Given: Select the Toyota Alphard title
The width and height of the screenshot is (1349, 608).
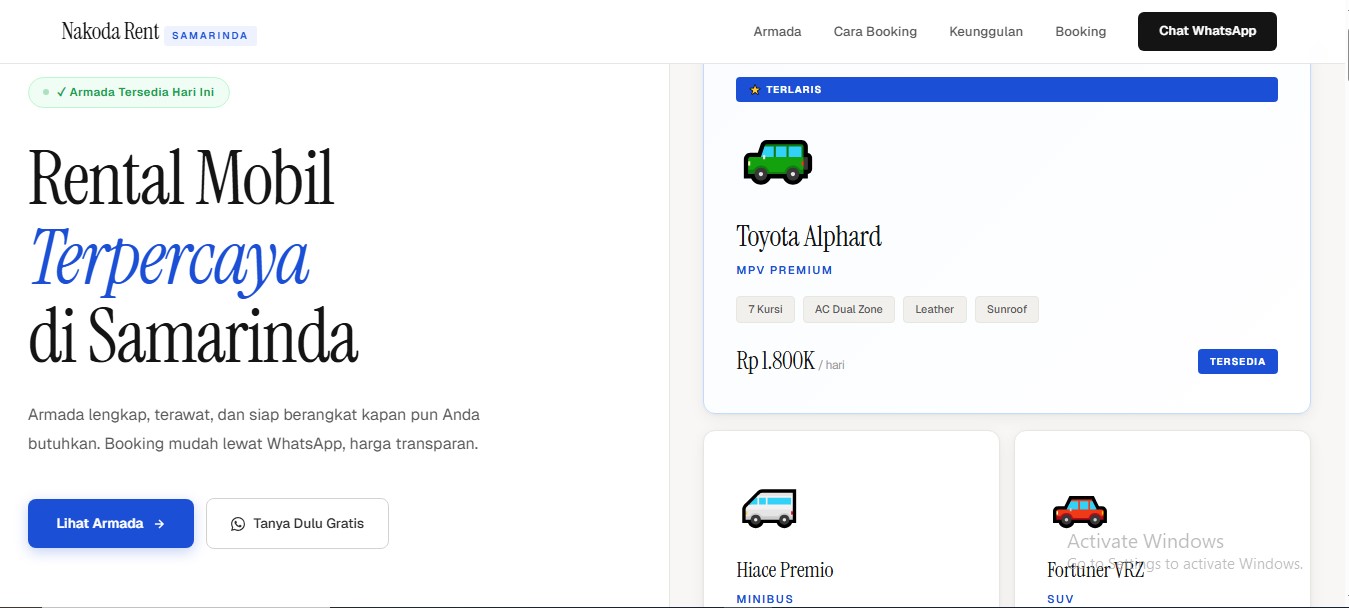Looking at the screenshot, I should 809,237.
